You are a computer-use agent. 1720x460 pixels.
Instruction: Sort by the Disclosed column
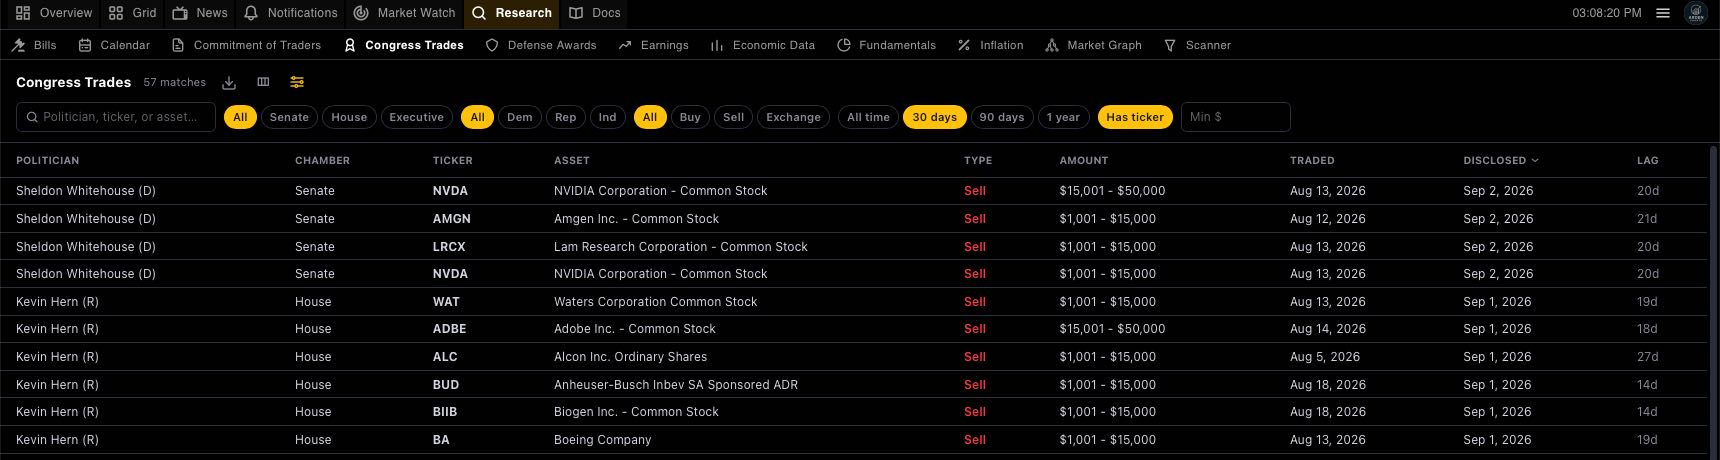(1501, 160)
